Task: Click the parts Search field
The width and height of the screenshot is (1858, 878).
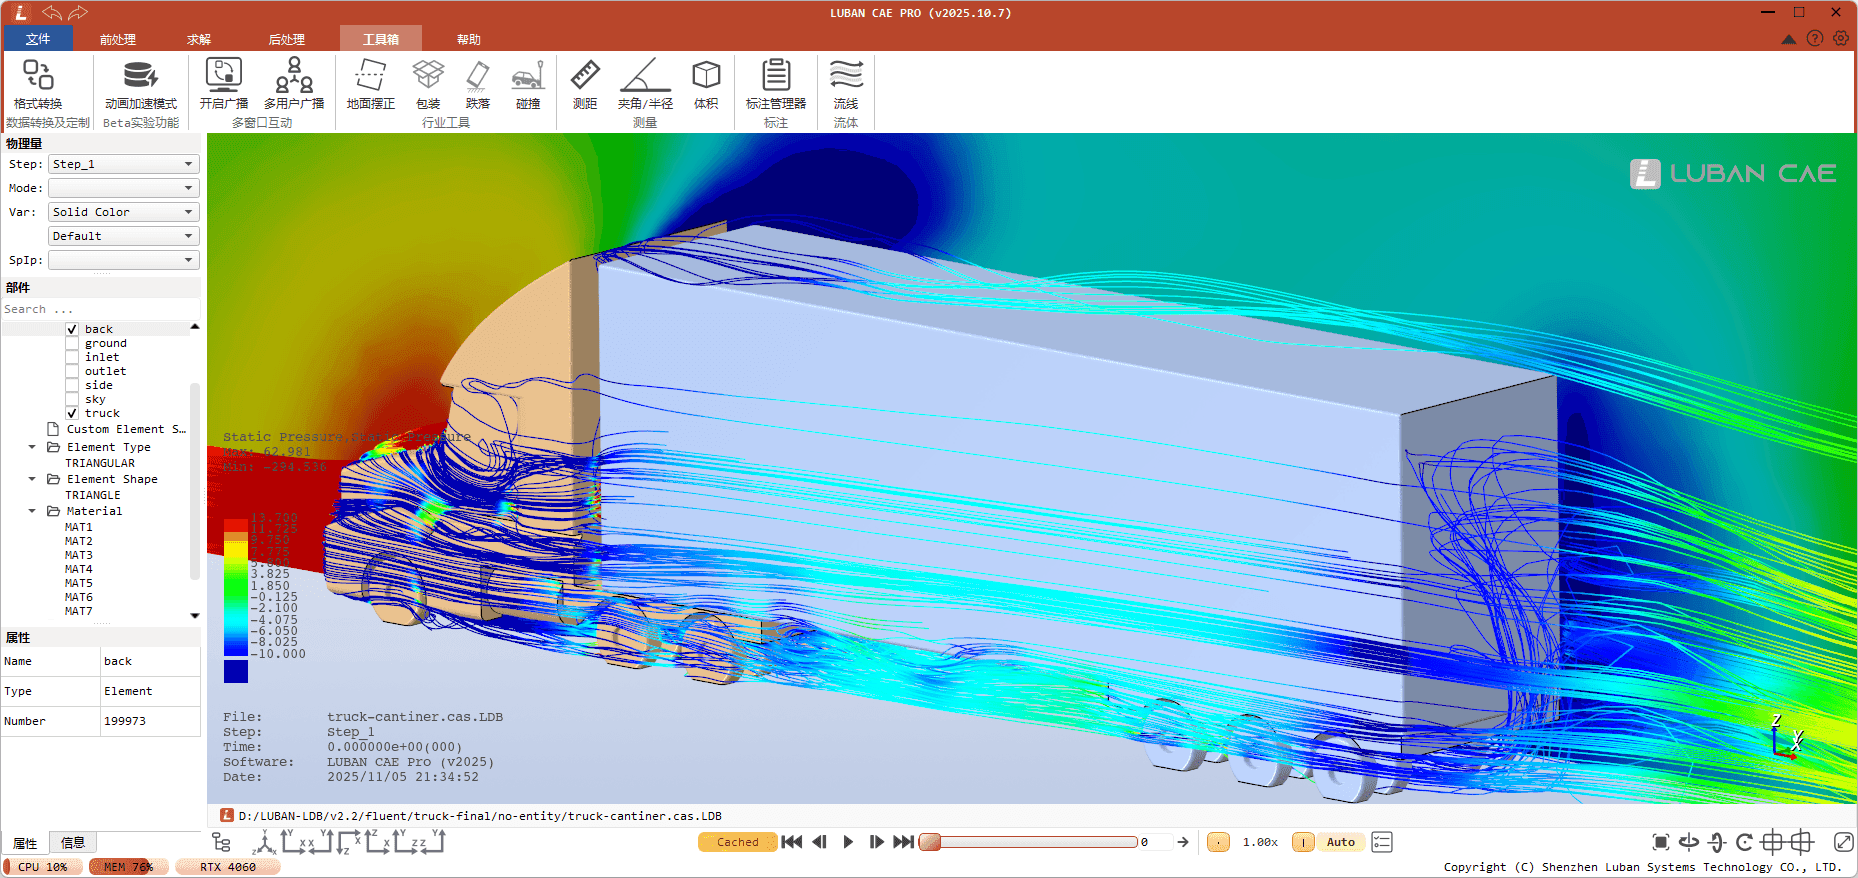Action: [x=100, y=309]
